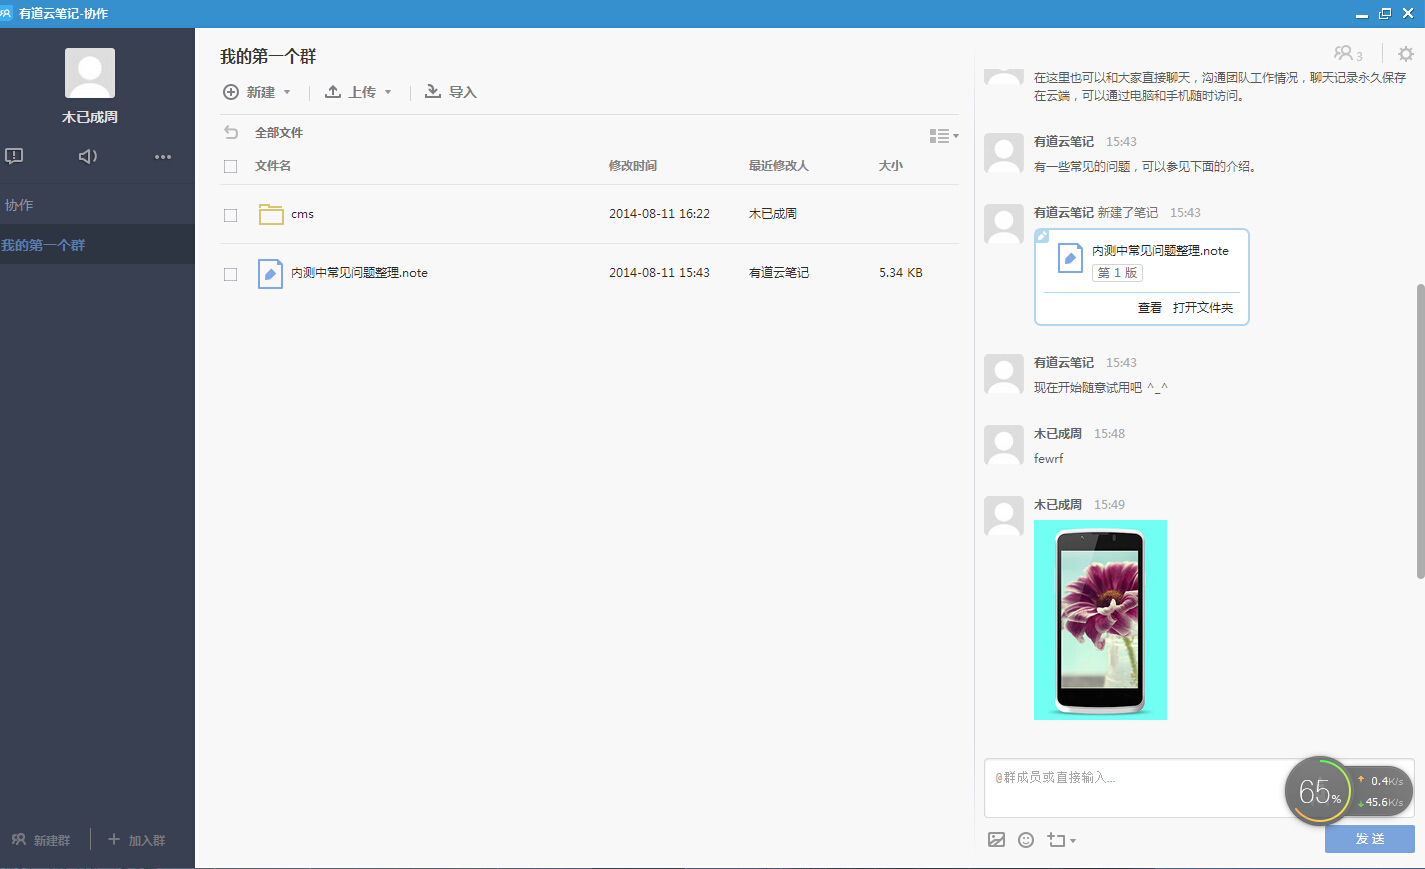Click the 2014-08-11 16:22 date cell
Viewport: 1425px width, 869px height.
659,214
